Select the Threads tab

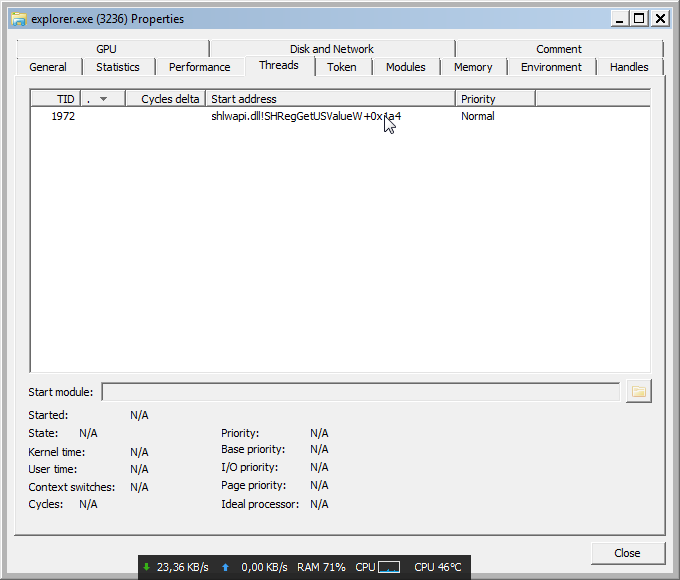click(x=279, y=66)
